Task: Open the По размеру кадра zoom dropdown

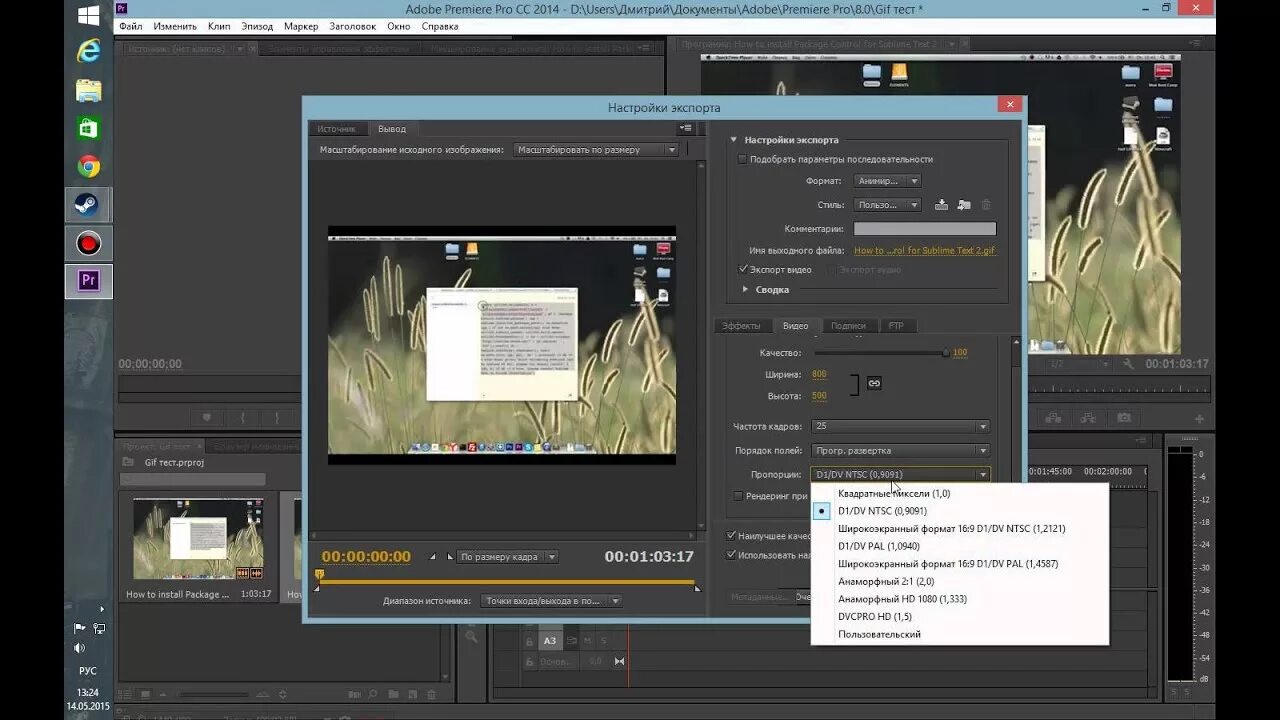Action: pos(508,557)
